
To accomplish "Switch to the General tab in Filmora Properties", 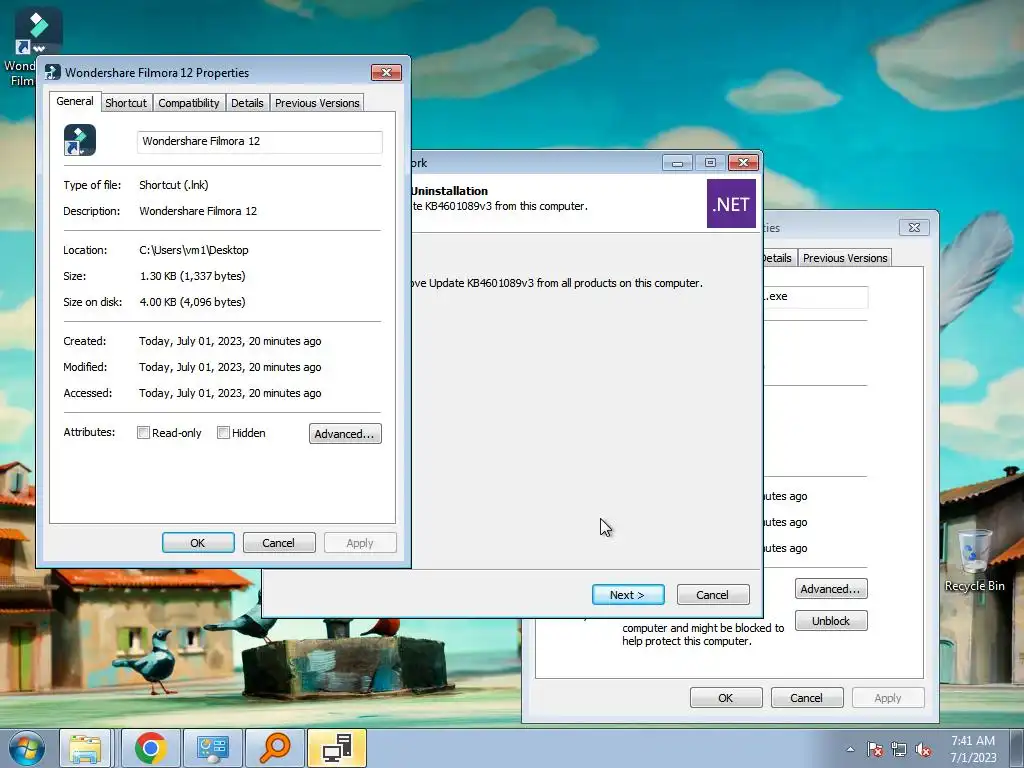I will 75,101.
